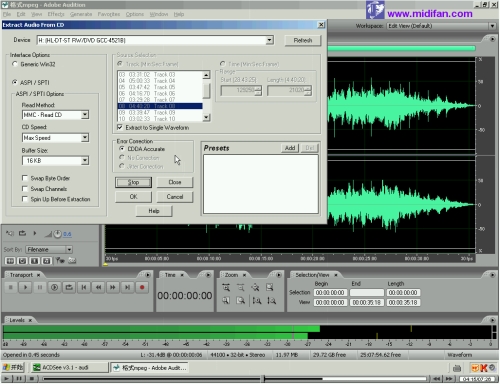Screen dimensions: 500x384
Task: Select Time (Min:Sec:Frame) source radio
Action: click(x=222, y=64)
